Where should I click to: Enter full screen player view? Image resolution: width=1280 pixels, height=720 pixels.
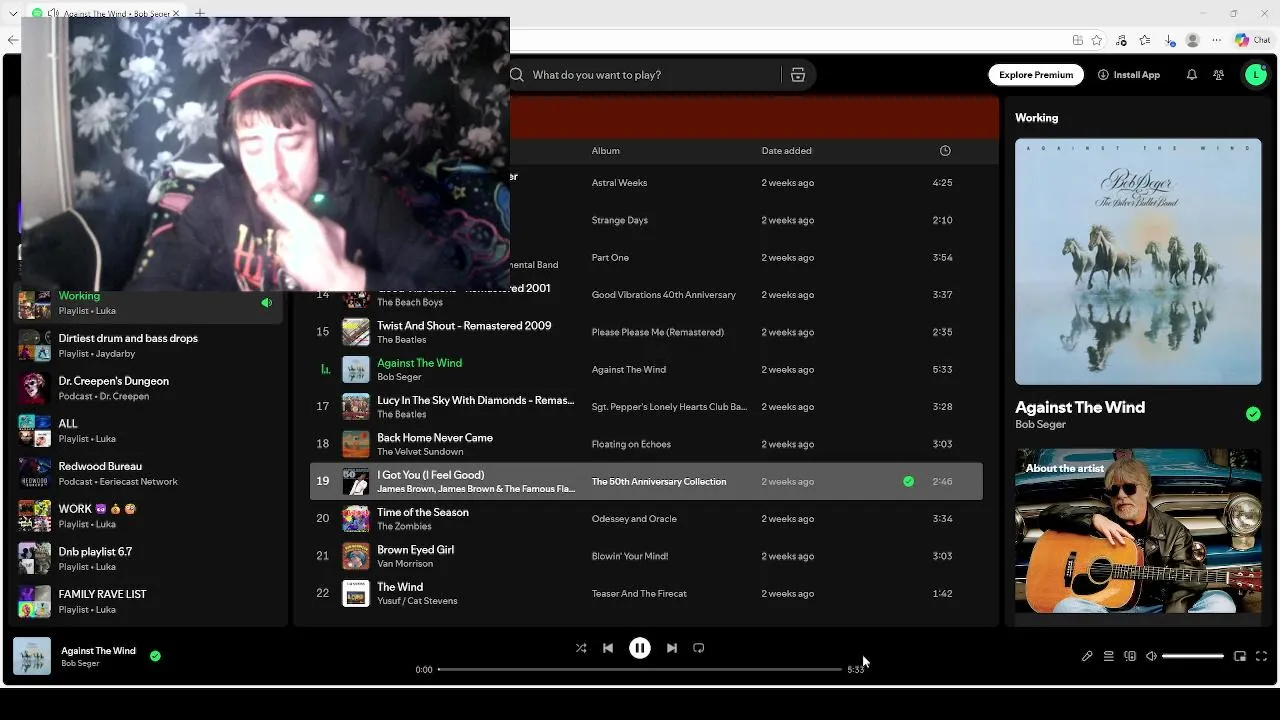1262,656
